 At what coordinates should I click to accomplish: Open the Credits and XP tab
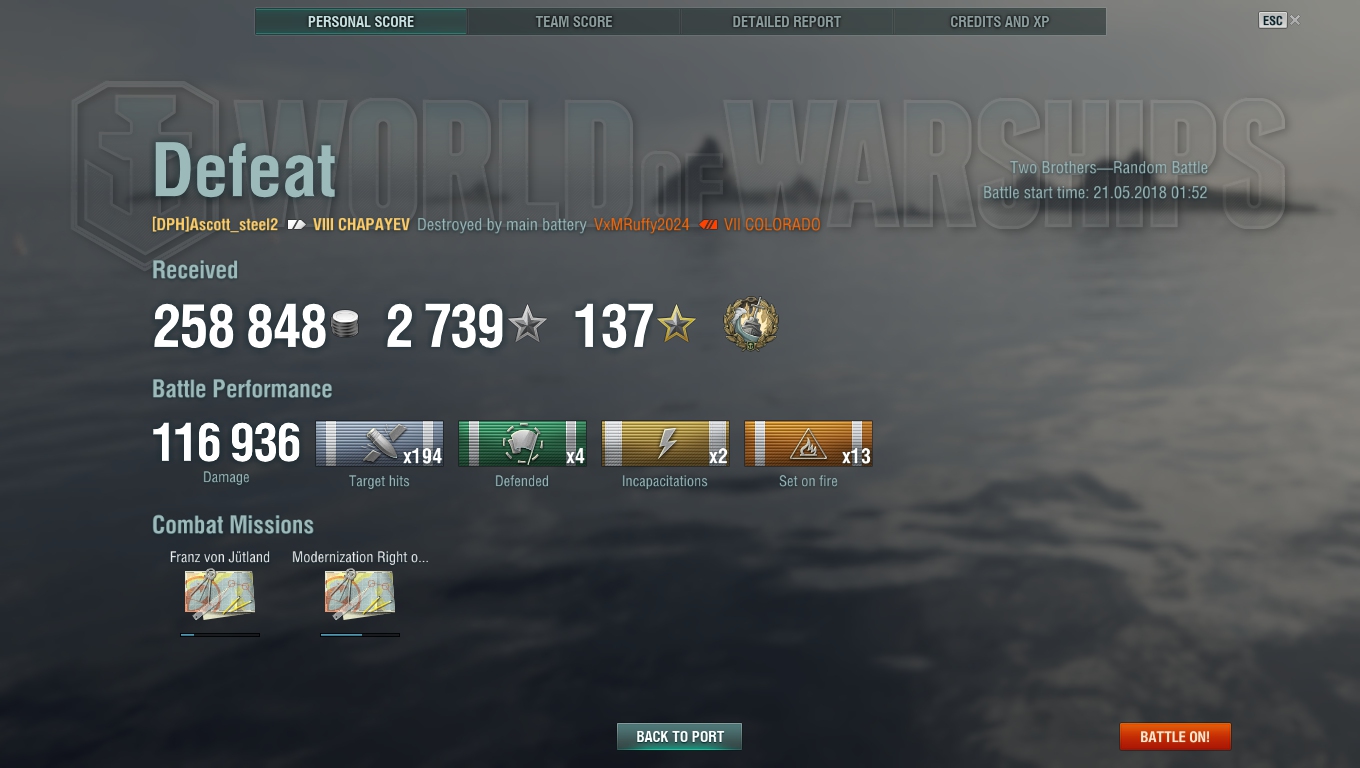coord(999,21)
